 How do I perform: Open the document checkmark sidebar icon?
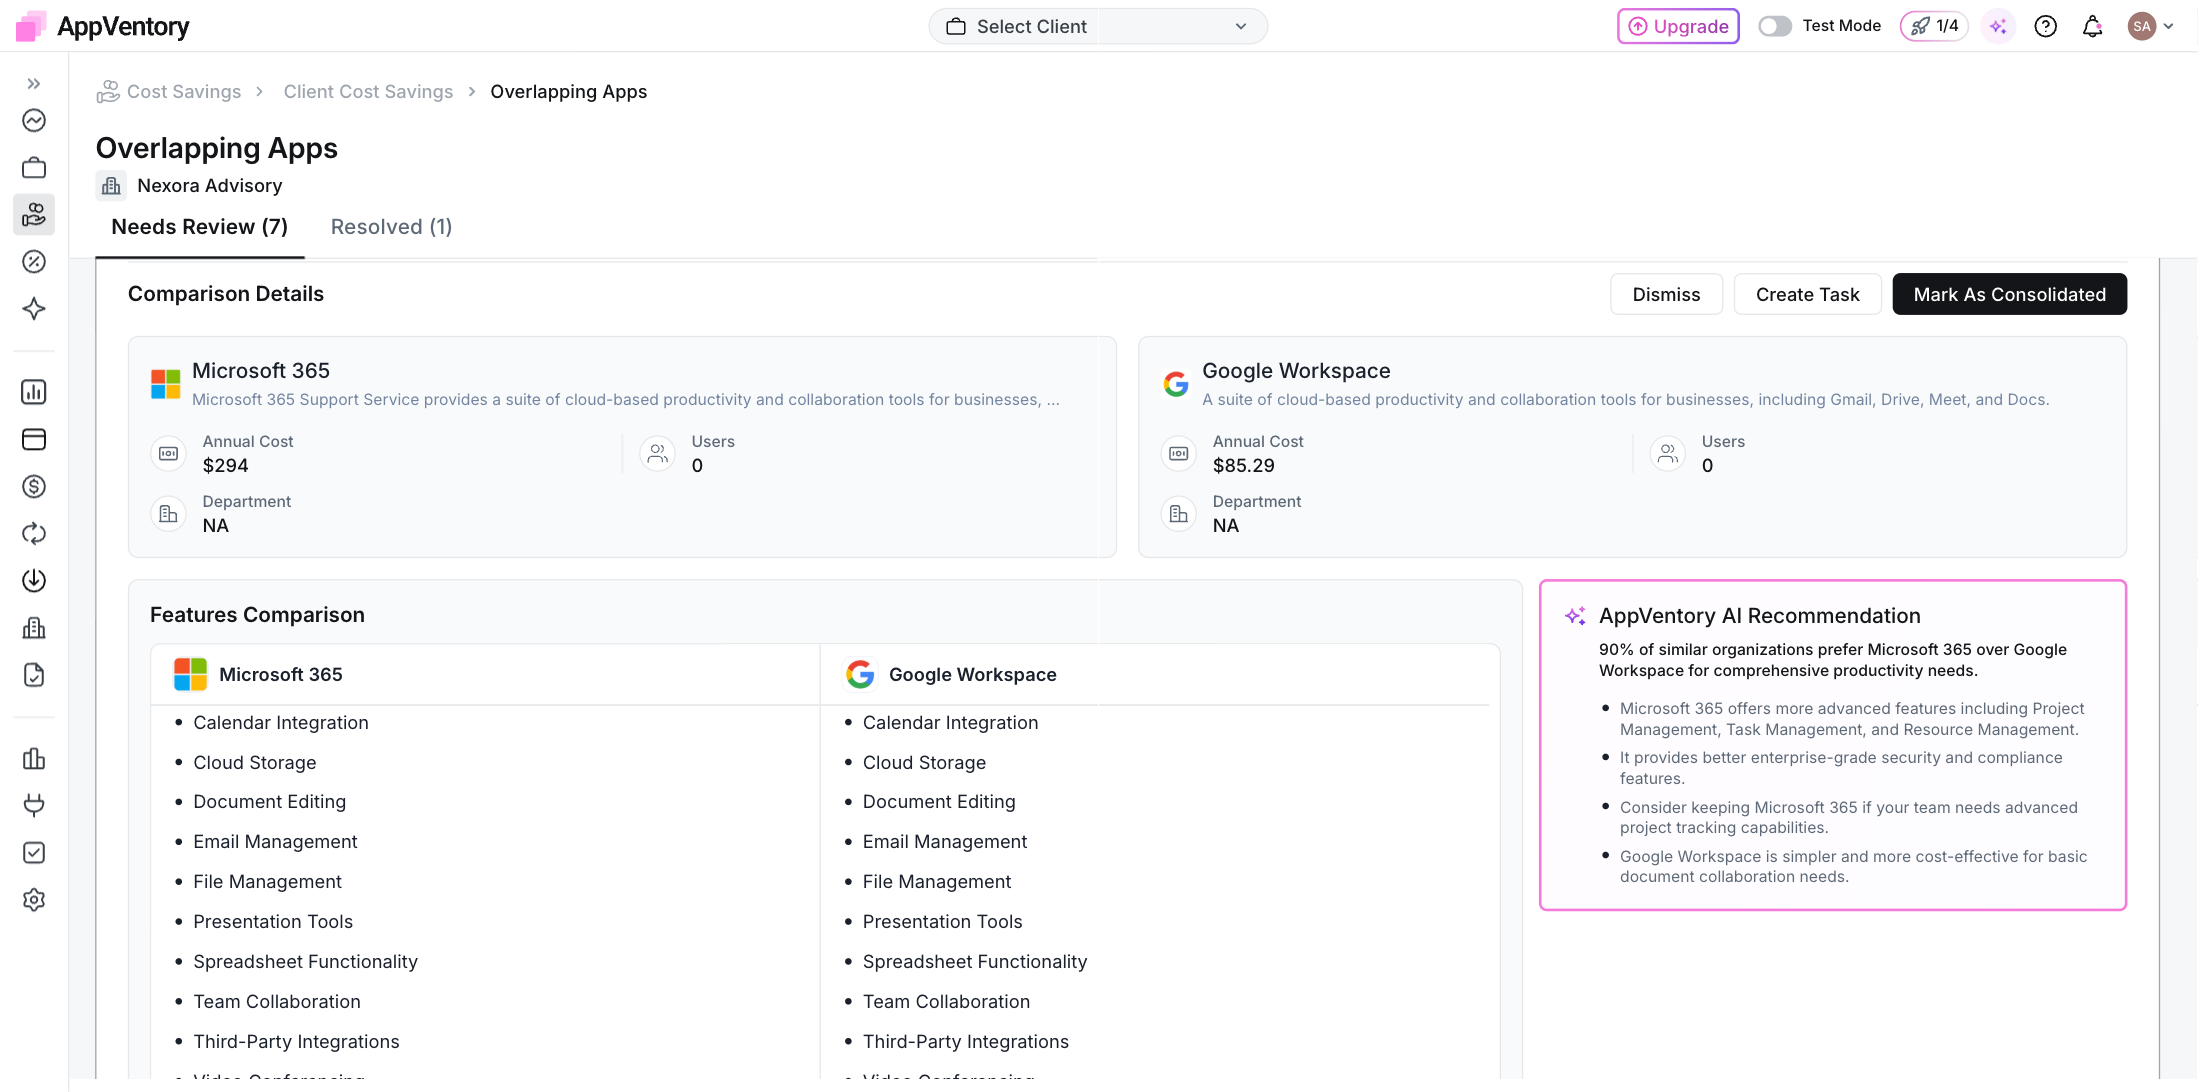click(34, 675)
